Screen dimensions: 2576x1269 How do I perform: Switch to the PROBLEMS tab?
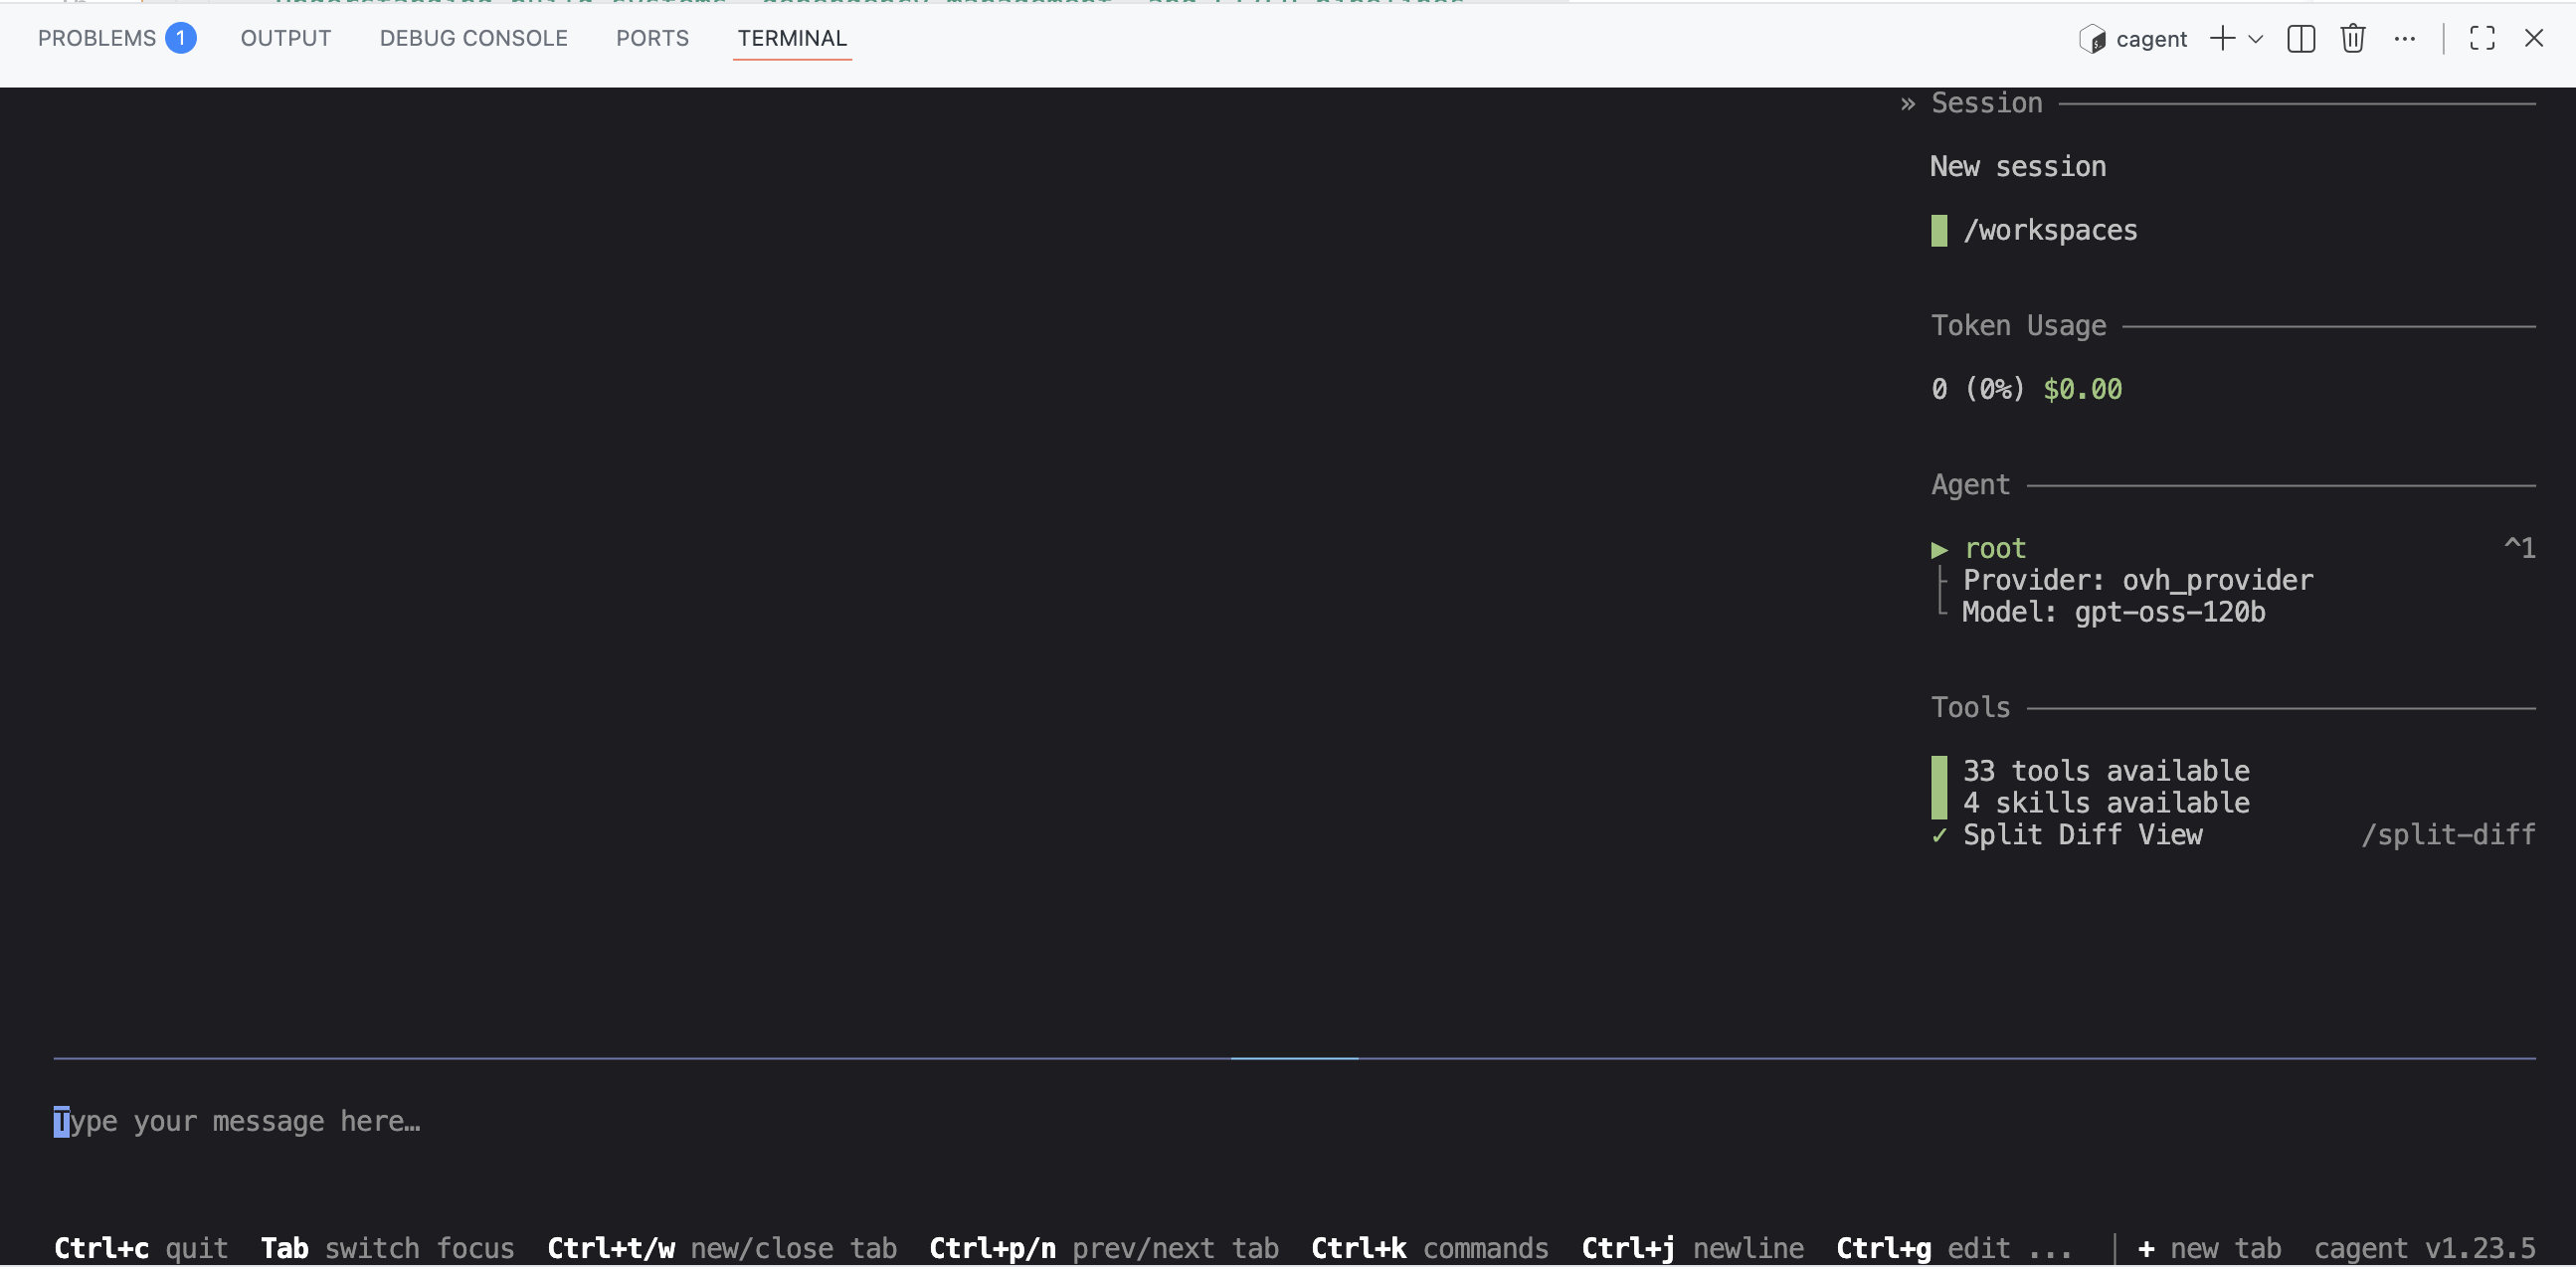click(x=97, y=38)
